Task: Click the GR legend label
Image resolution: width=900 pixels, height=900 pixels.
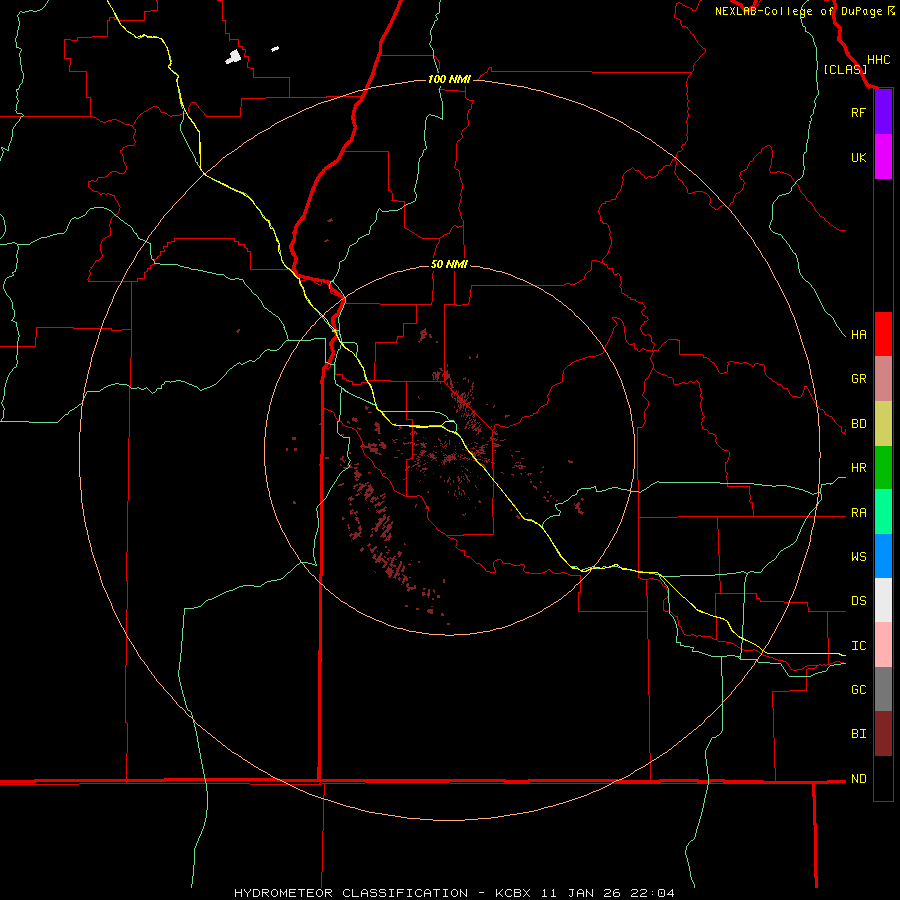Action: pos(858,379)
